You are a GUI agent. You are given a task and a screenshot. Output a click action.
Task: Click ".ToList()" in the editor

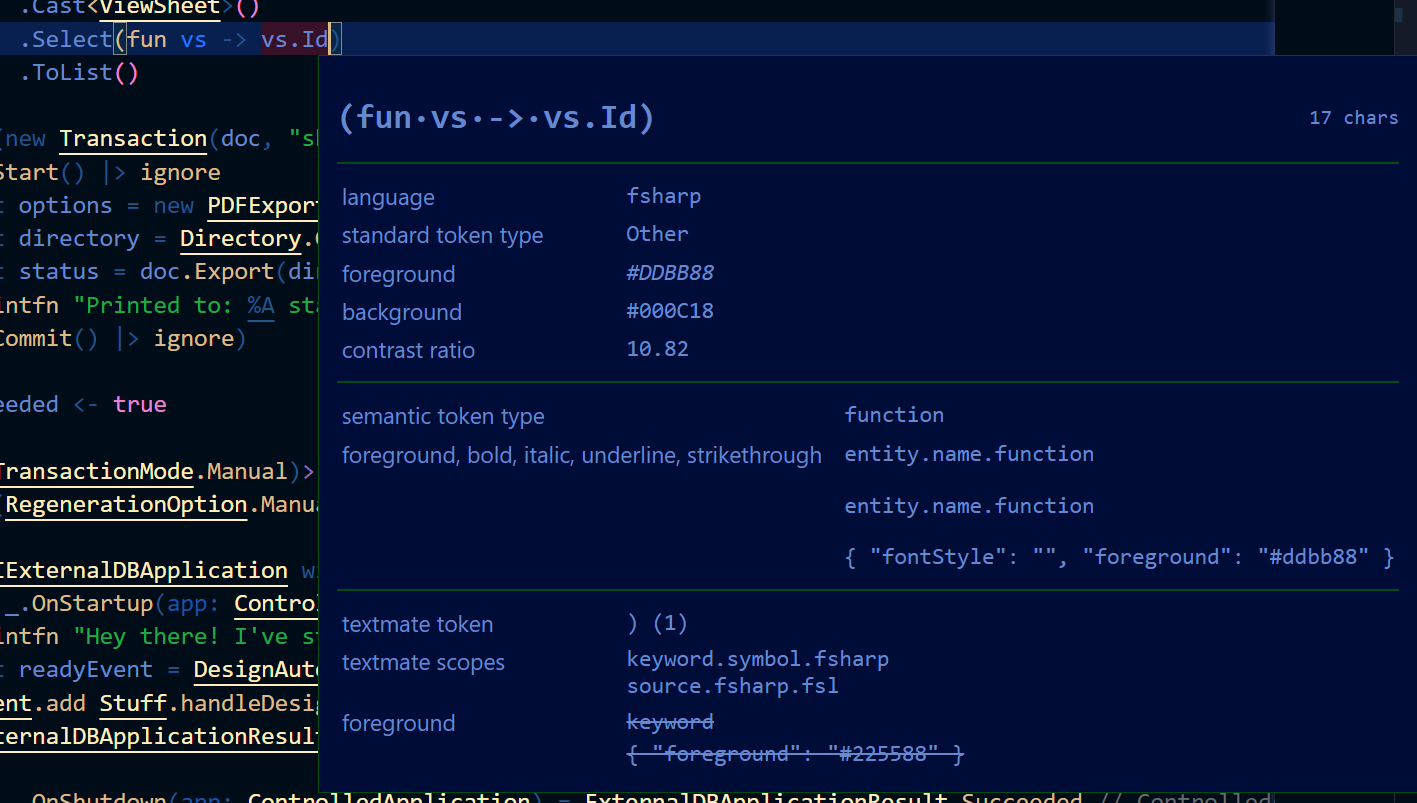(x=79, y=72)
